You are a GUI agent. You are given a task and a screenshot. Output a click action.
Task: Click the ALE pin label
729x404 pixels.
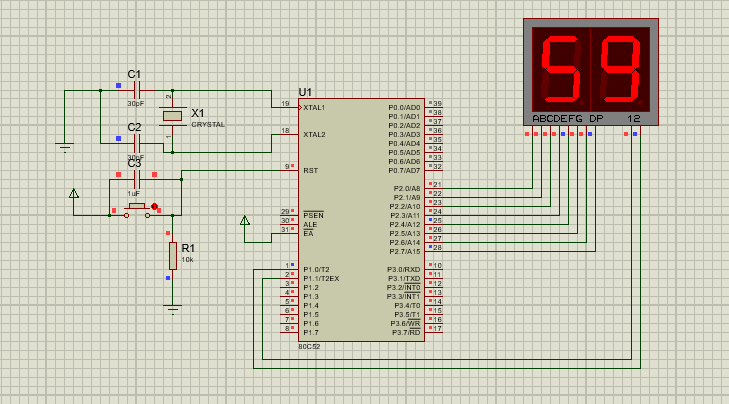click(x=310, y=225)
